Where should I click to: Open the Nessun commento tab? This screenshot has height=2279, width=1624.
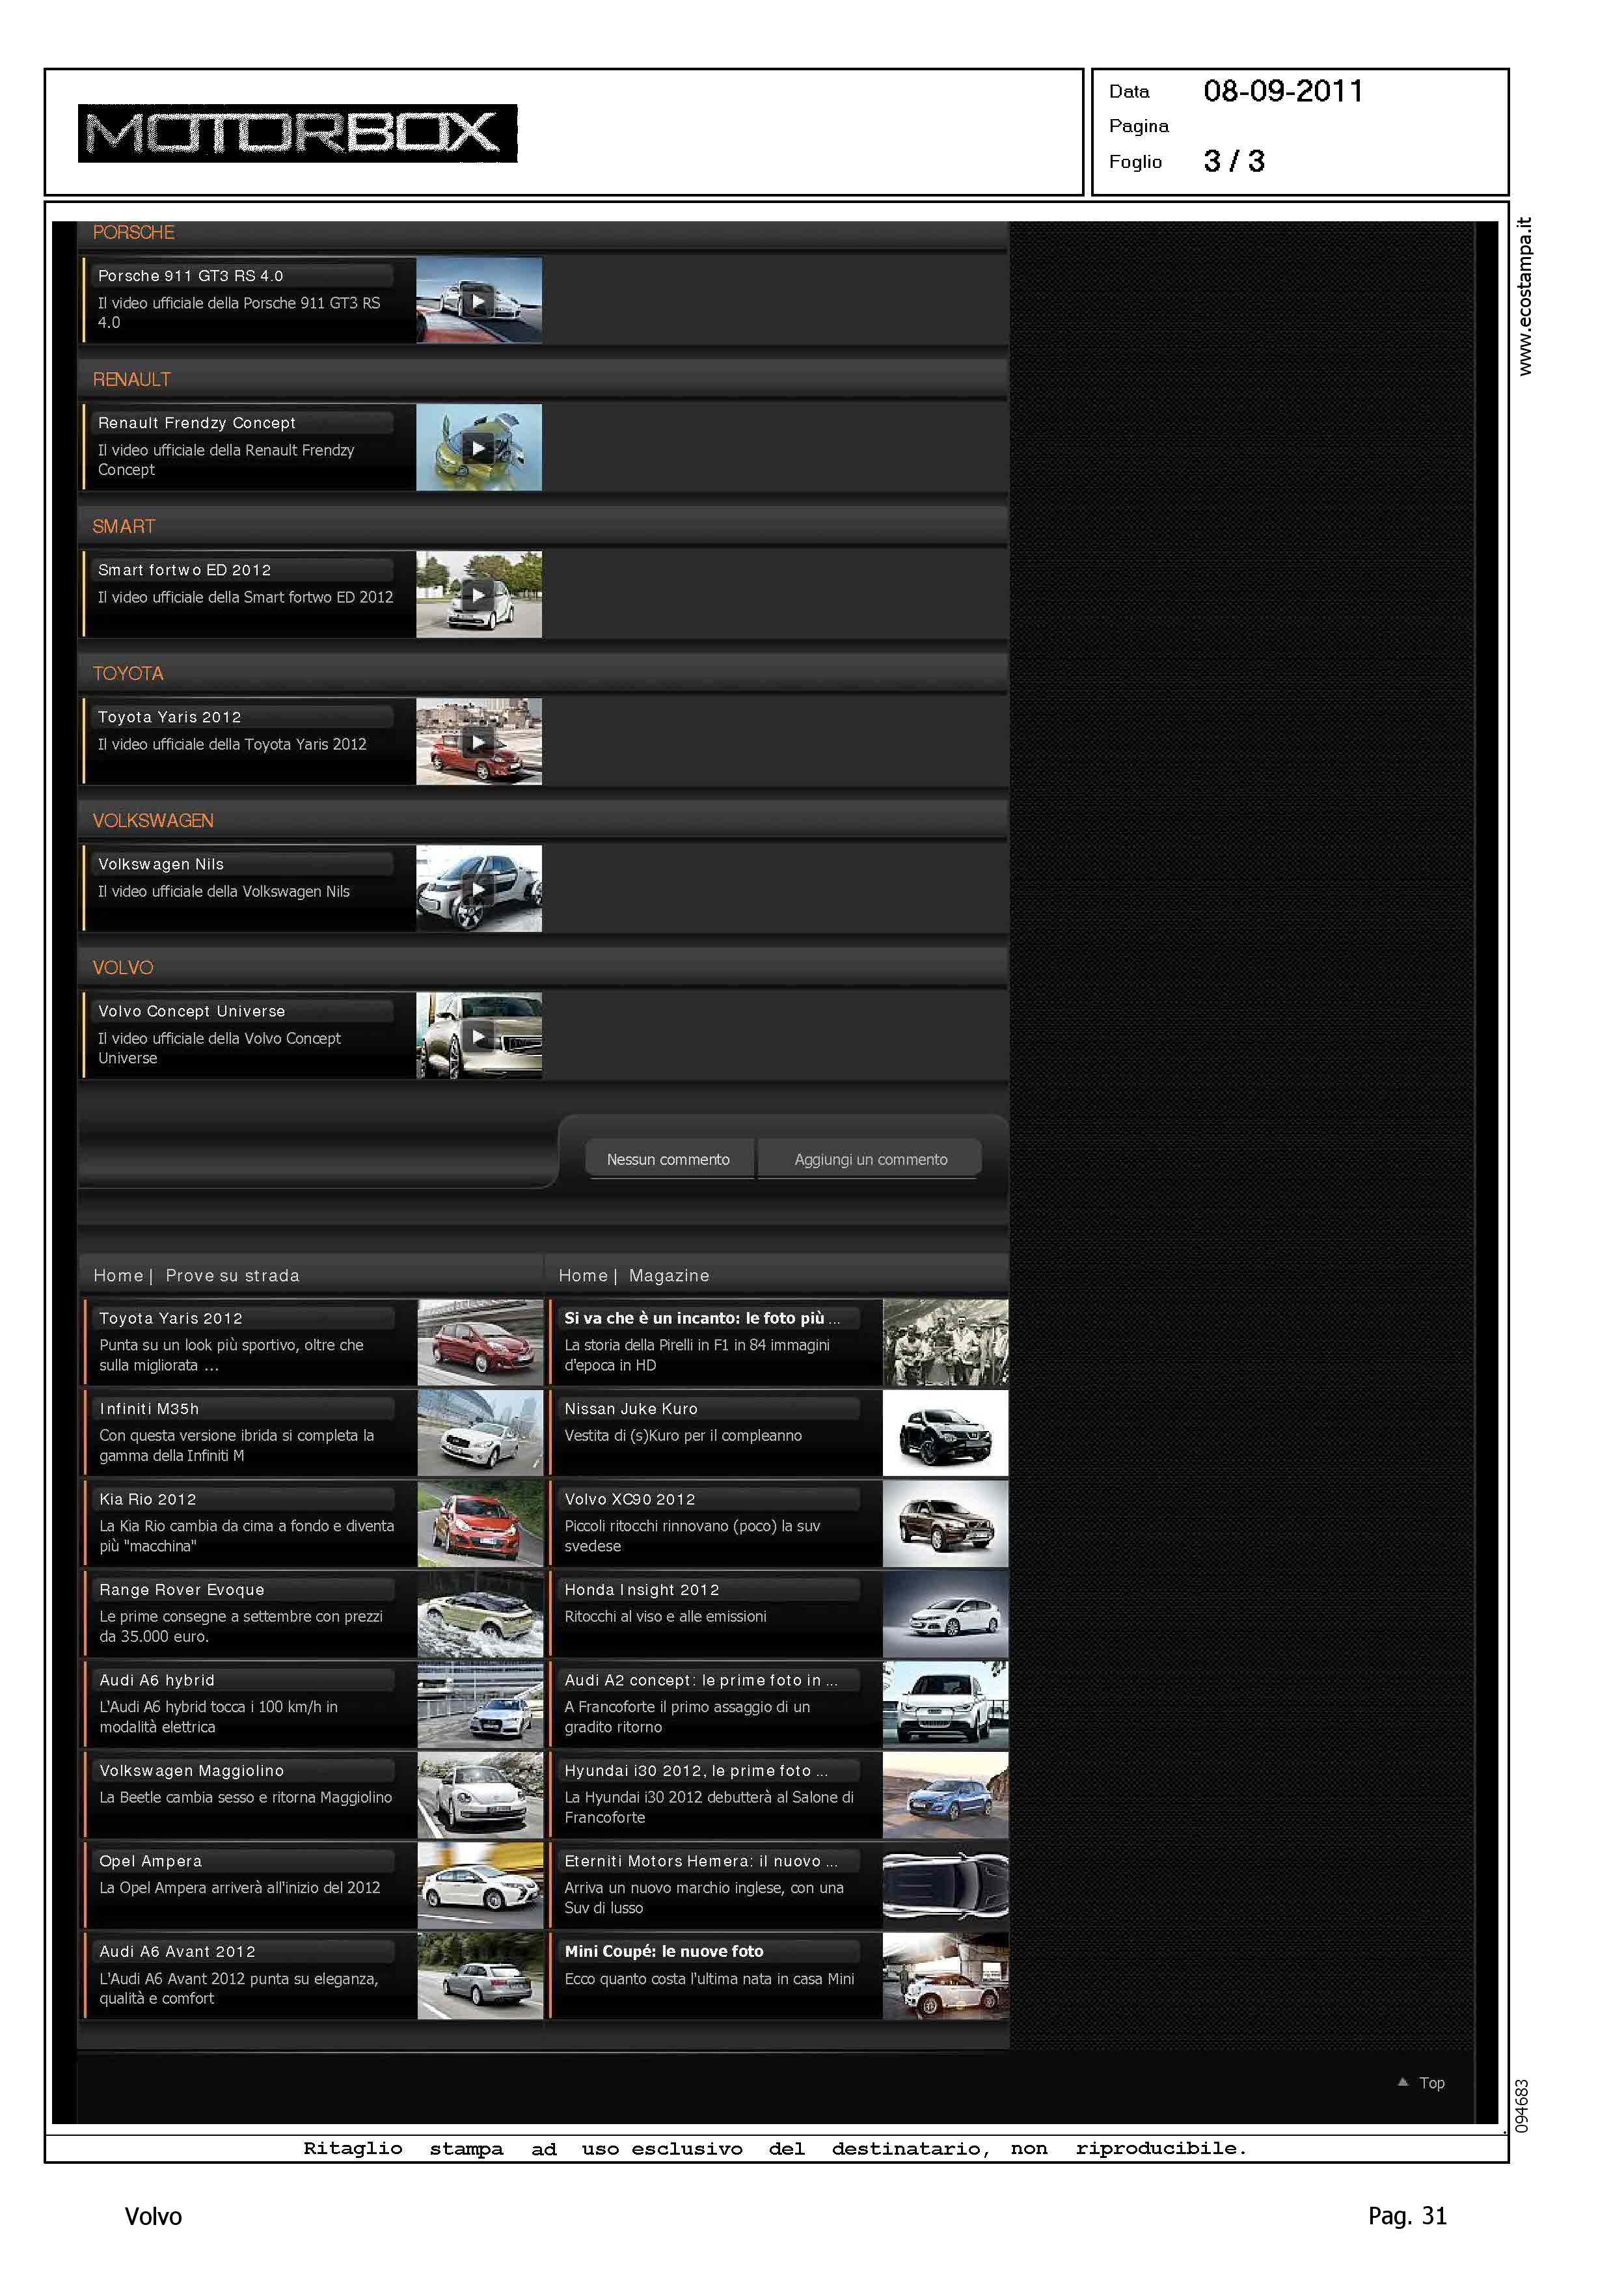tap(668, 1159)
